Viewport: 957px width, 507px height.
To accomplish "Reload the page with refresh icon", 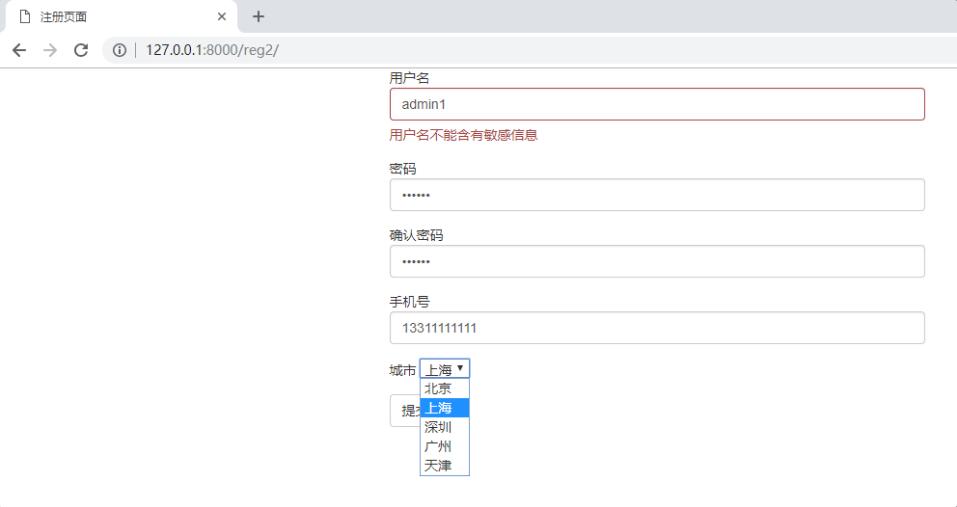I will [x=81, y=50].
